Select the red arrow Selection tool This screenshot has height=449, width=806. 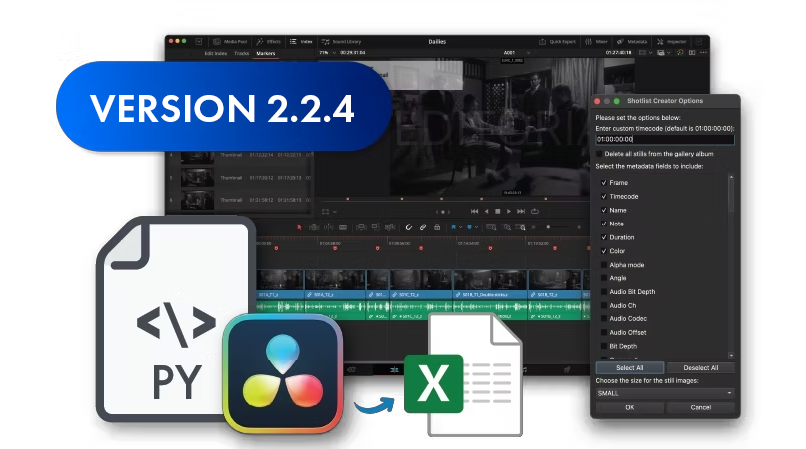pos(299,227)
